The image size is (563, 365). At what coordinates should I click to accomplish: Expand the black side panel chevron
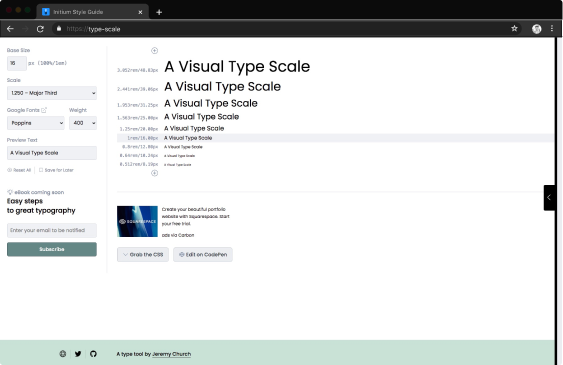pos(549,197)
